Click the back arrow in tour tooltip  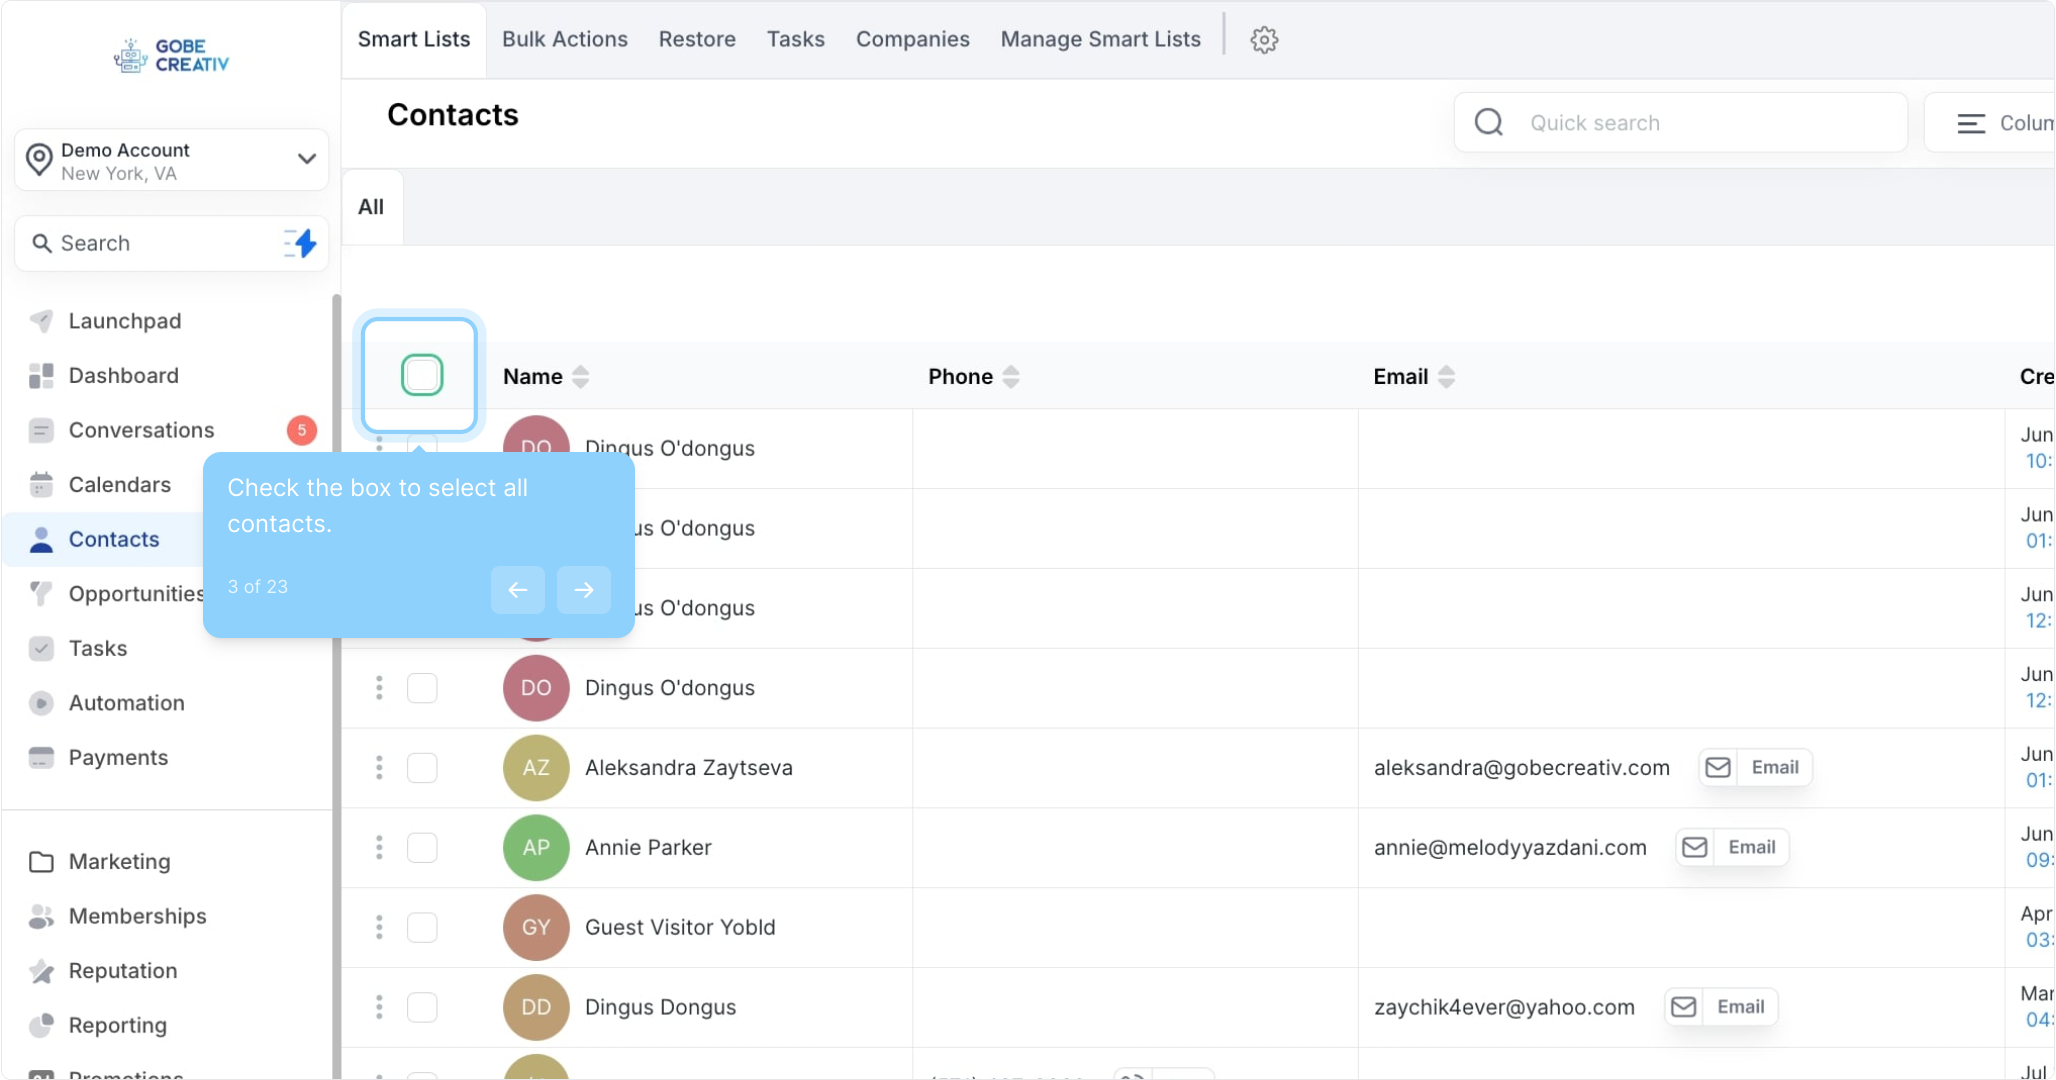(517, 590)
